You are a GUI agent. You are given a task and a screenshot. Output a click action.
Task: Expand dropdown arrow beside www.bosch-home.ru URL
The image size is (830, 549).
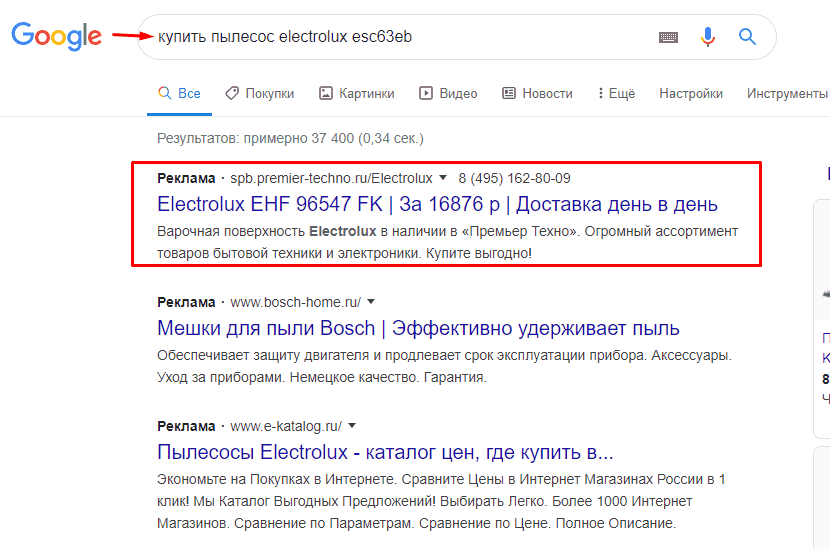point(371,302)
